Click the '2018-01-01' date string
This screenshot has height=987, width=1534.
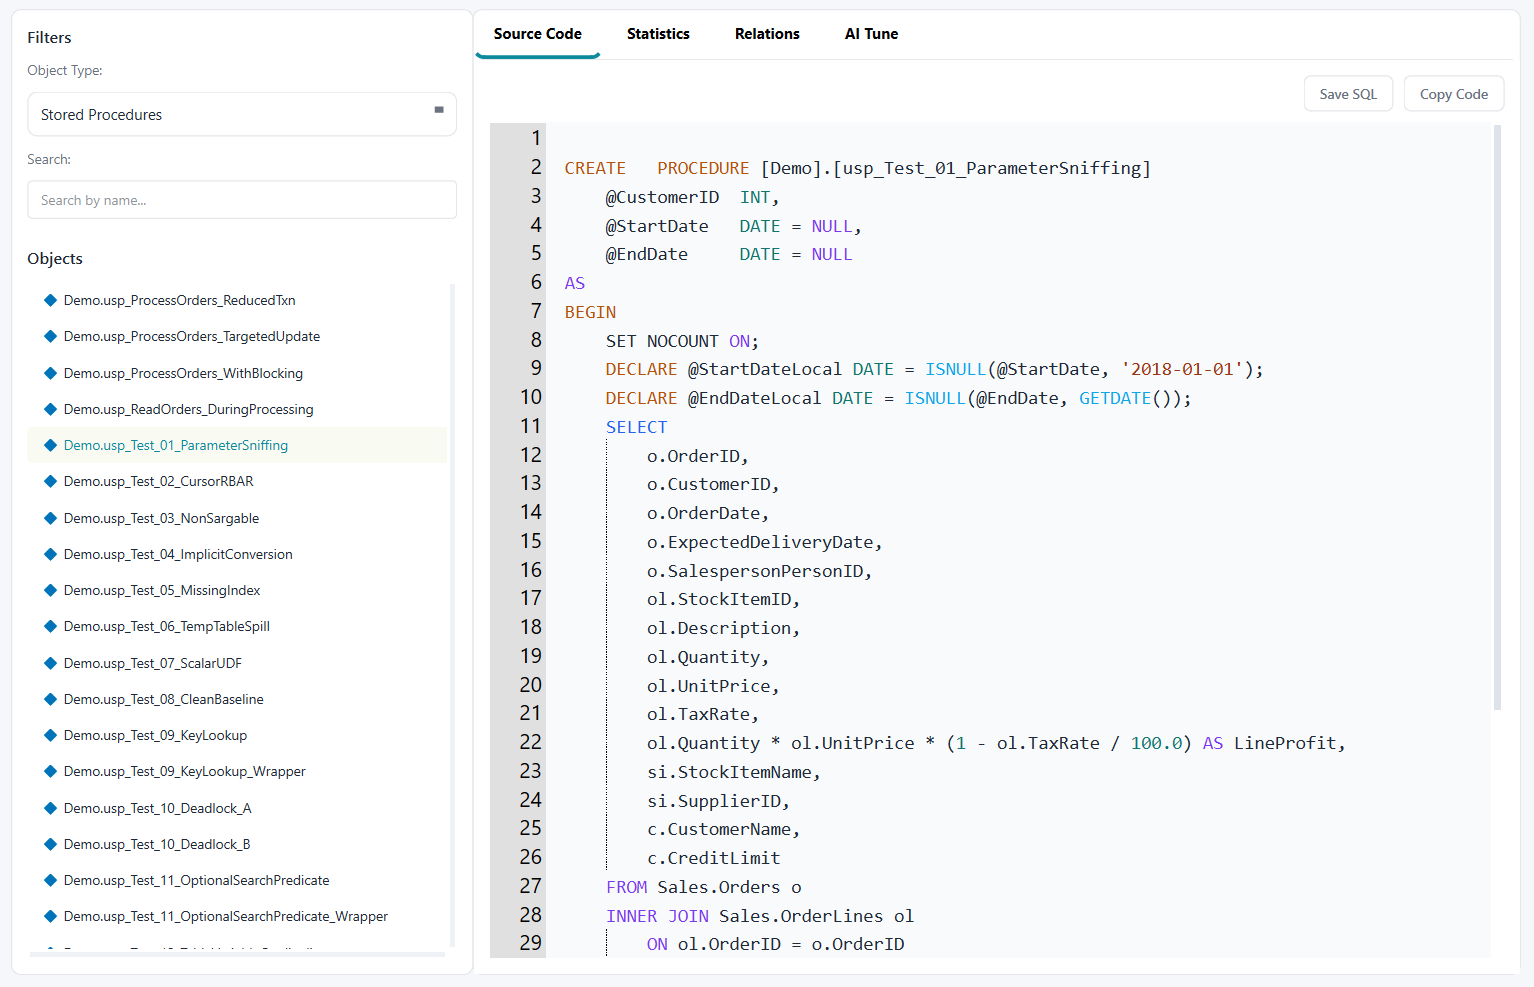pyautogui.click(x=1182, y=369)
